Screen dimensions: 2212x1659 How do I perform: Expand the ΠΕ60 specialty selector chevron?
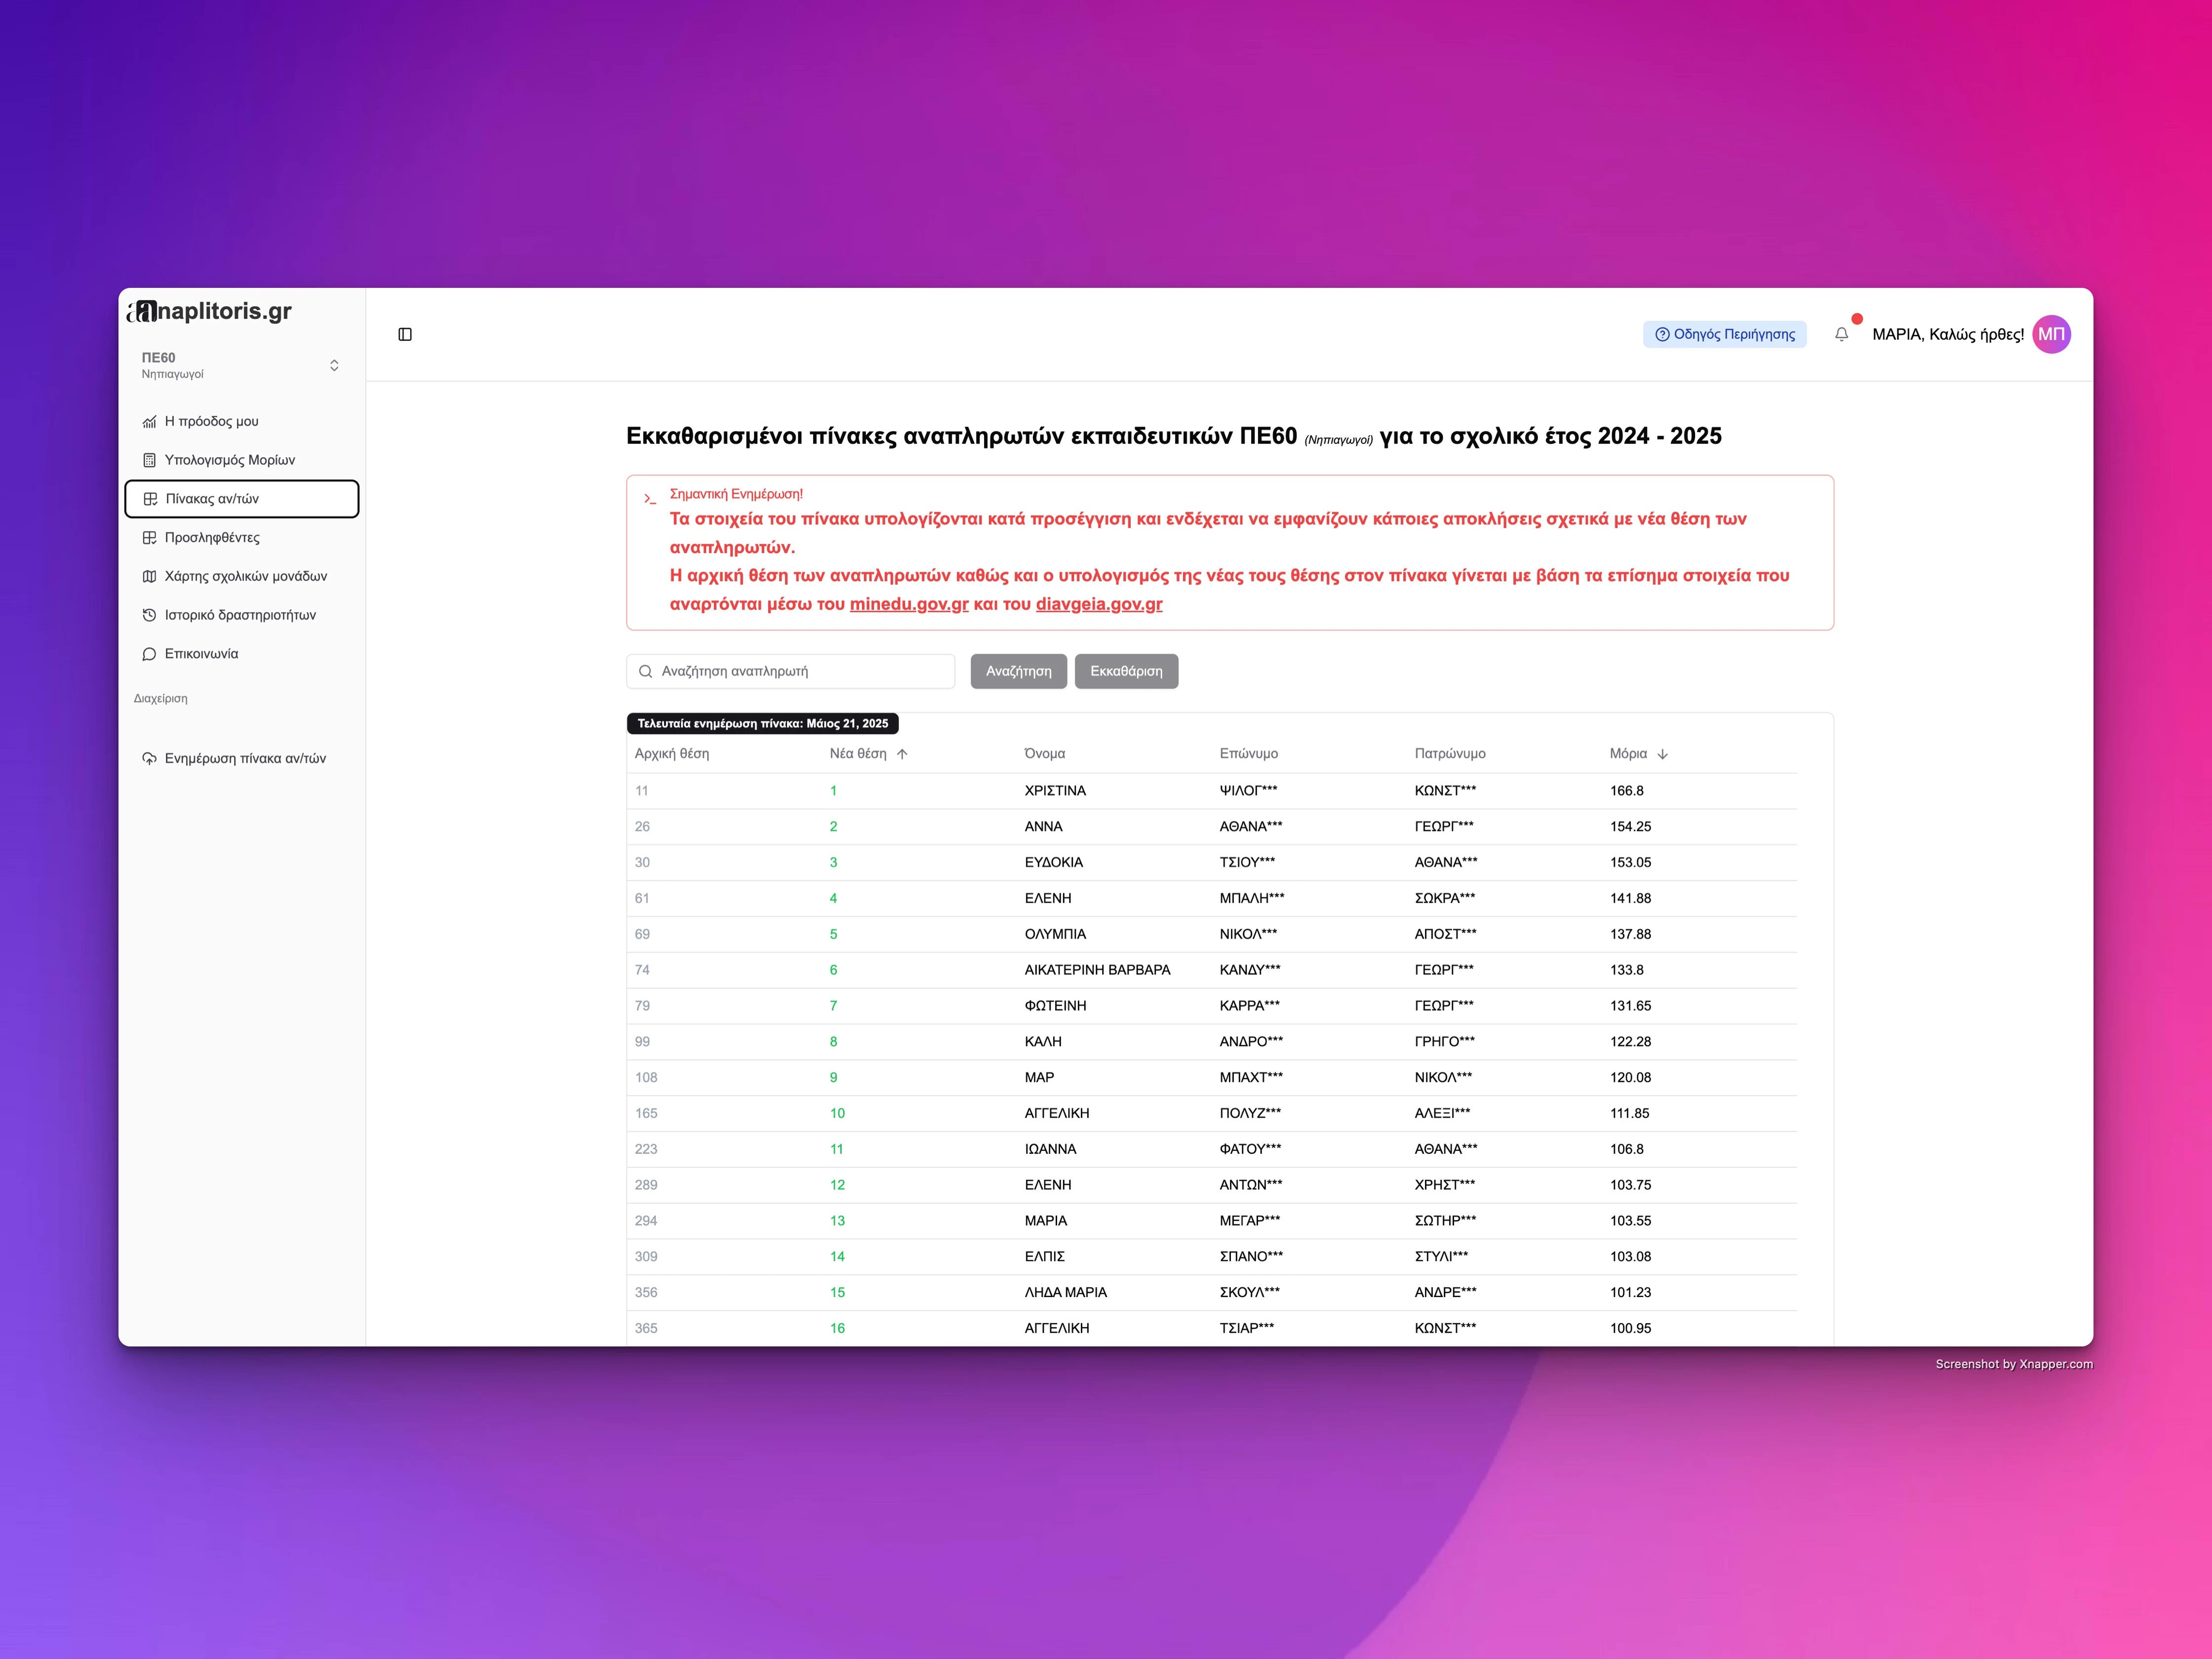pos(334,365)
